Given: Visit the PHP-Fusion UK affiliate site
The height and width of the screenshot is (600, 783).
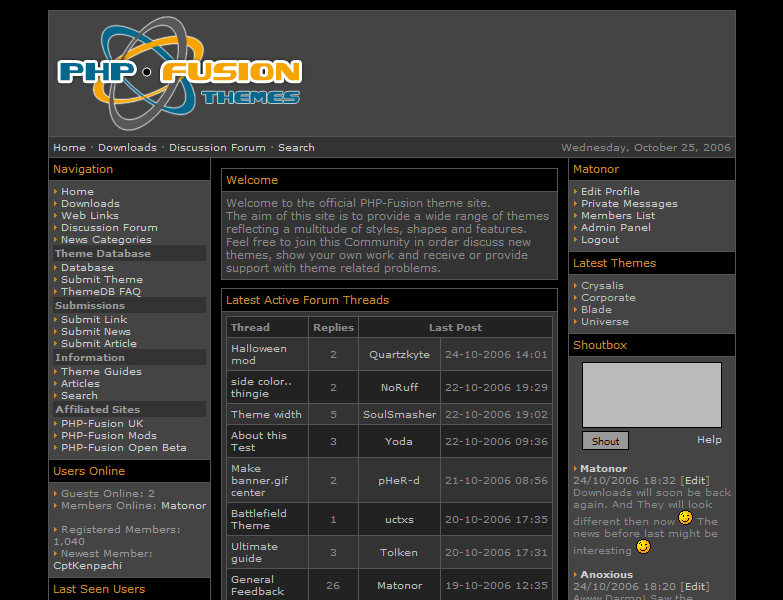Looking at the screenshot, I should point(102,423).
